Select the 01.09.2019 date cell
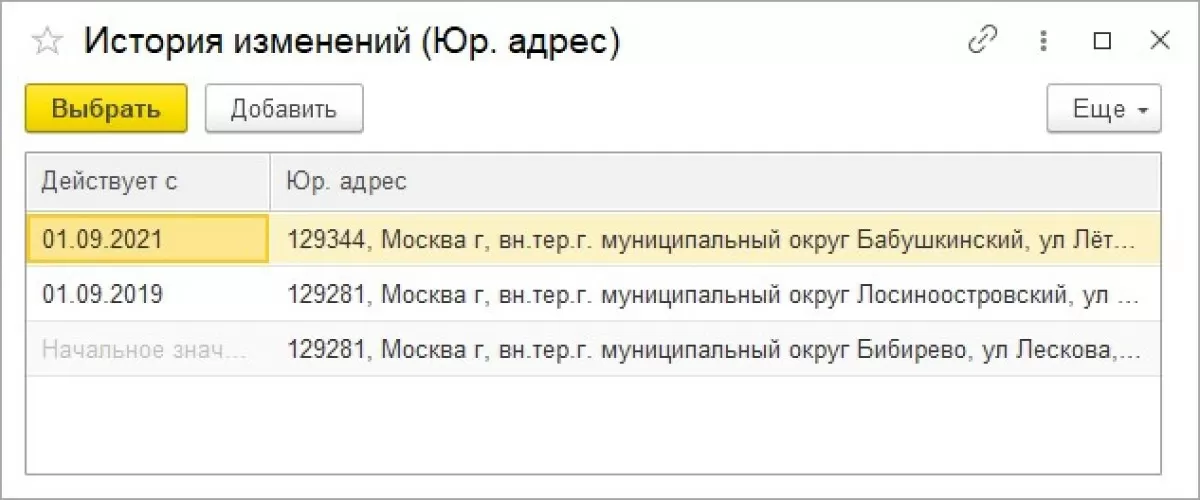This screenshot has width=1200, height=500. (x=147, y=295)
